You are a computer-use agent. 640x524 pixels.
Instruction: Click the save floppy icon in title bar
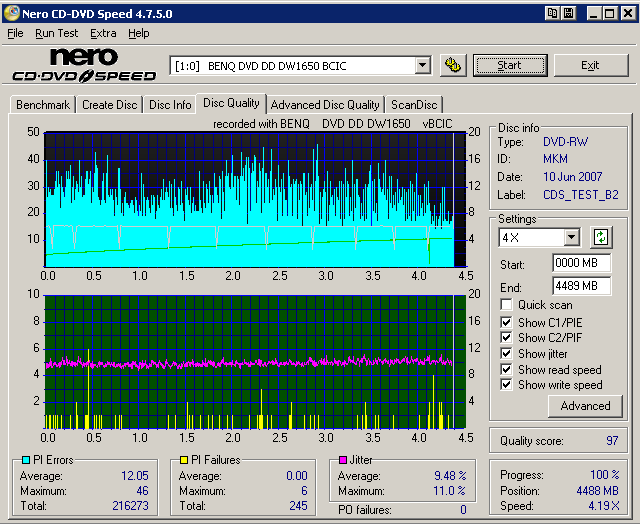(568, 12)
